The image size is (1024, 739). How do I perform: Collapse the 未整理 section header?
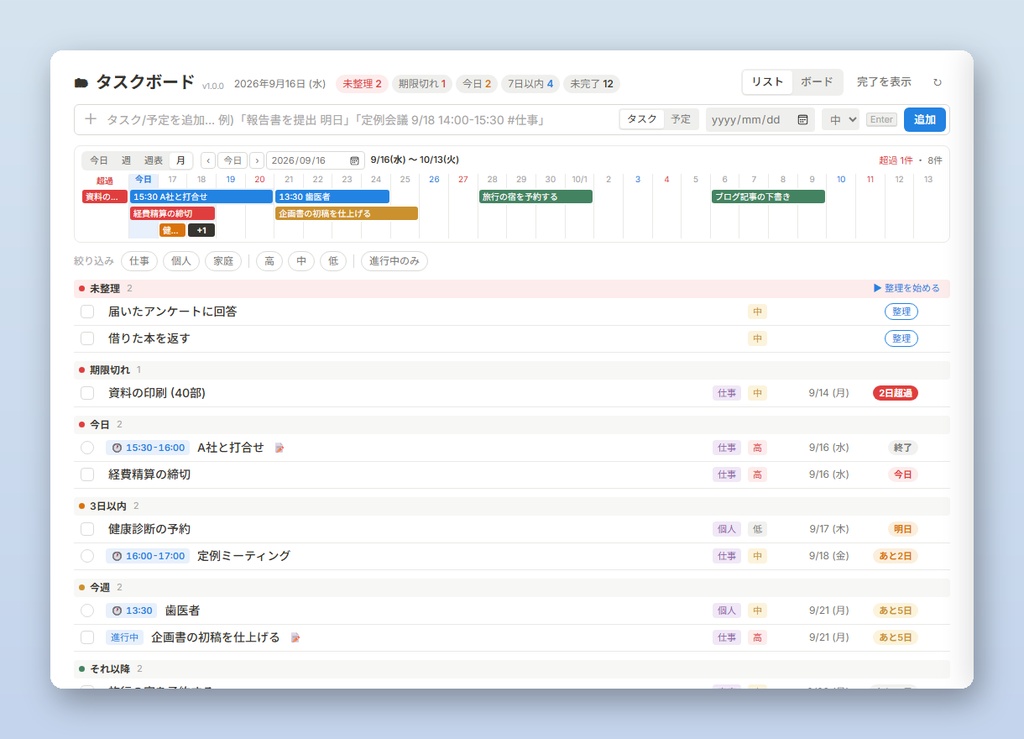[512, 289]
